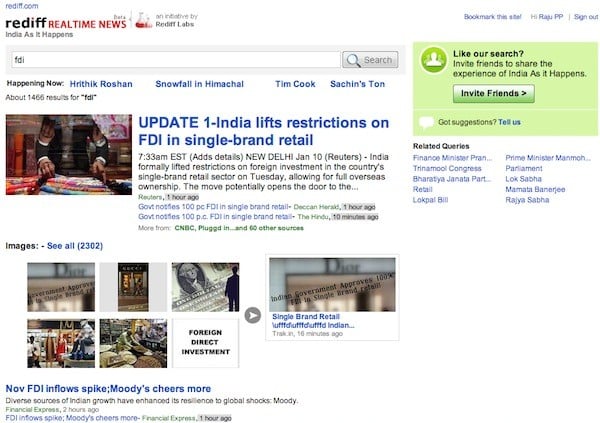The width and height of the screenshot is (600, 423).
Task: Focus the search input containing fdi
Action: point(175,60)
